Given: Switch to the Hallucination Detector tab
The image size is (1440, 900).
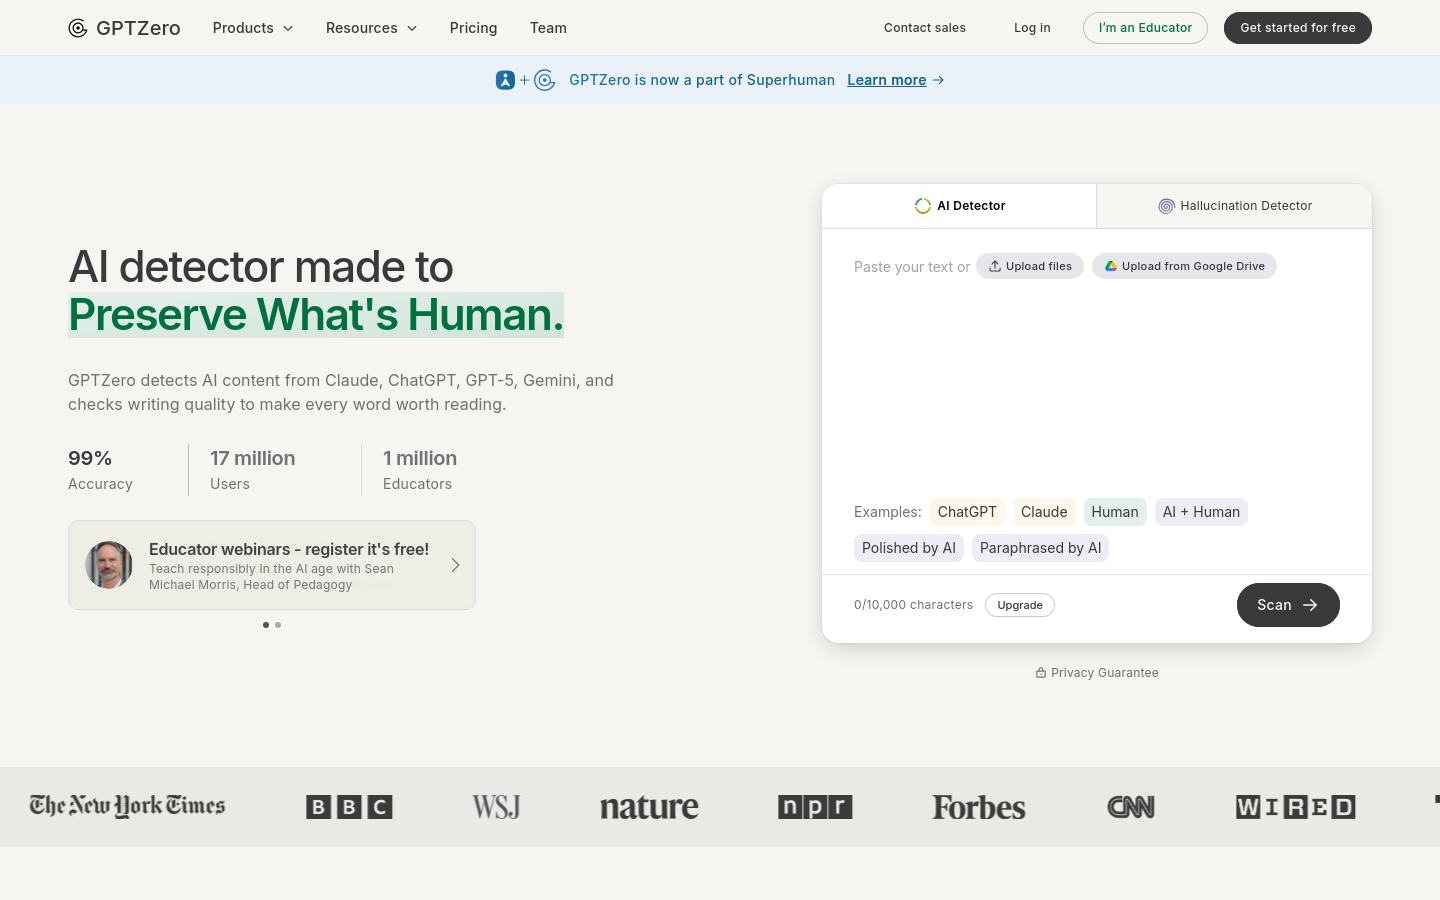Looking at the screenshot, I should click(x=1234, y=206).
